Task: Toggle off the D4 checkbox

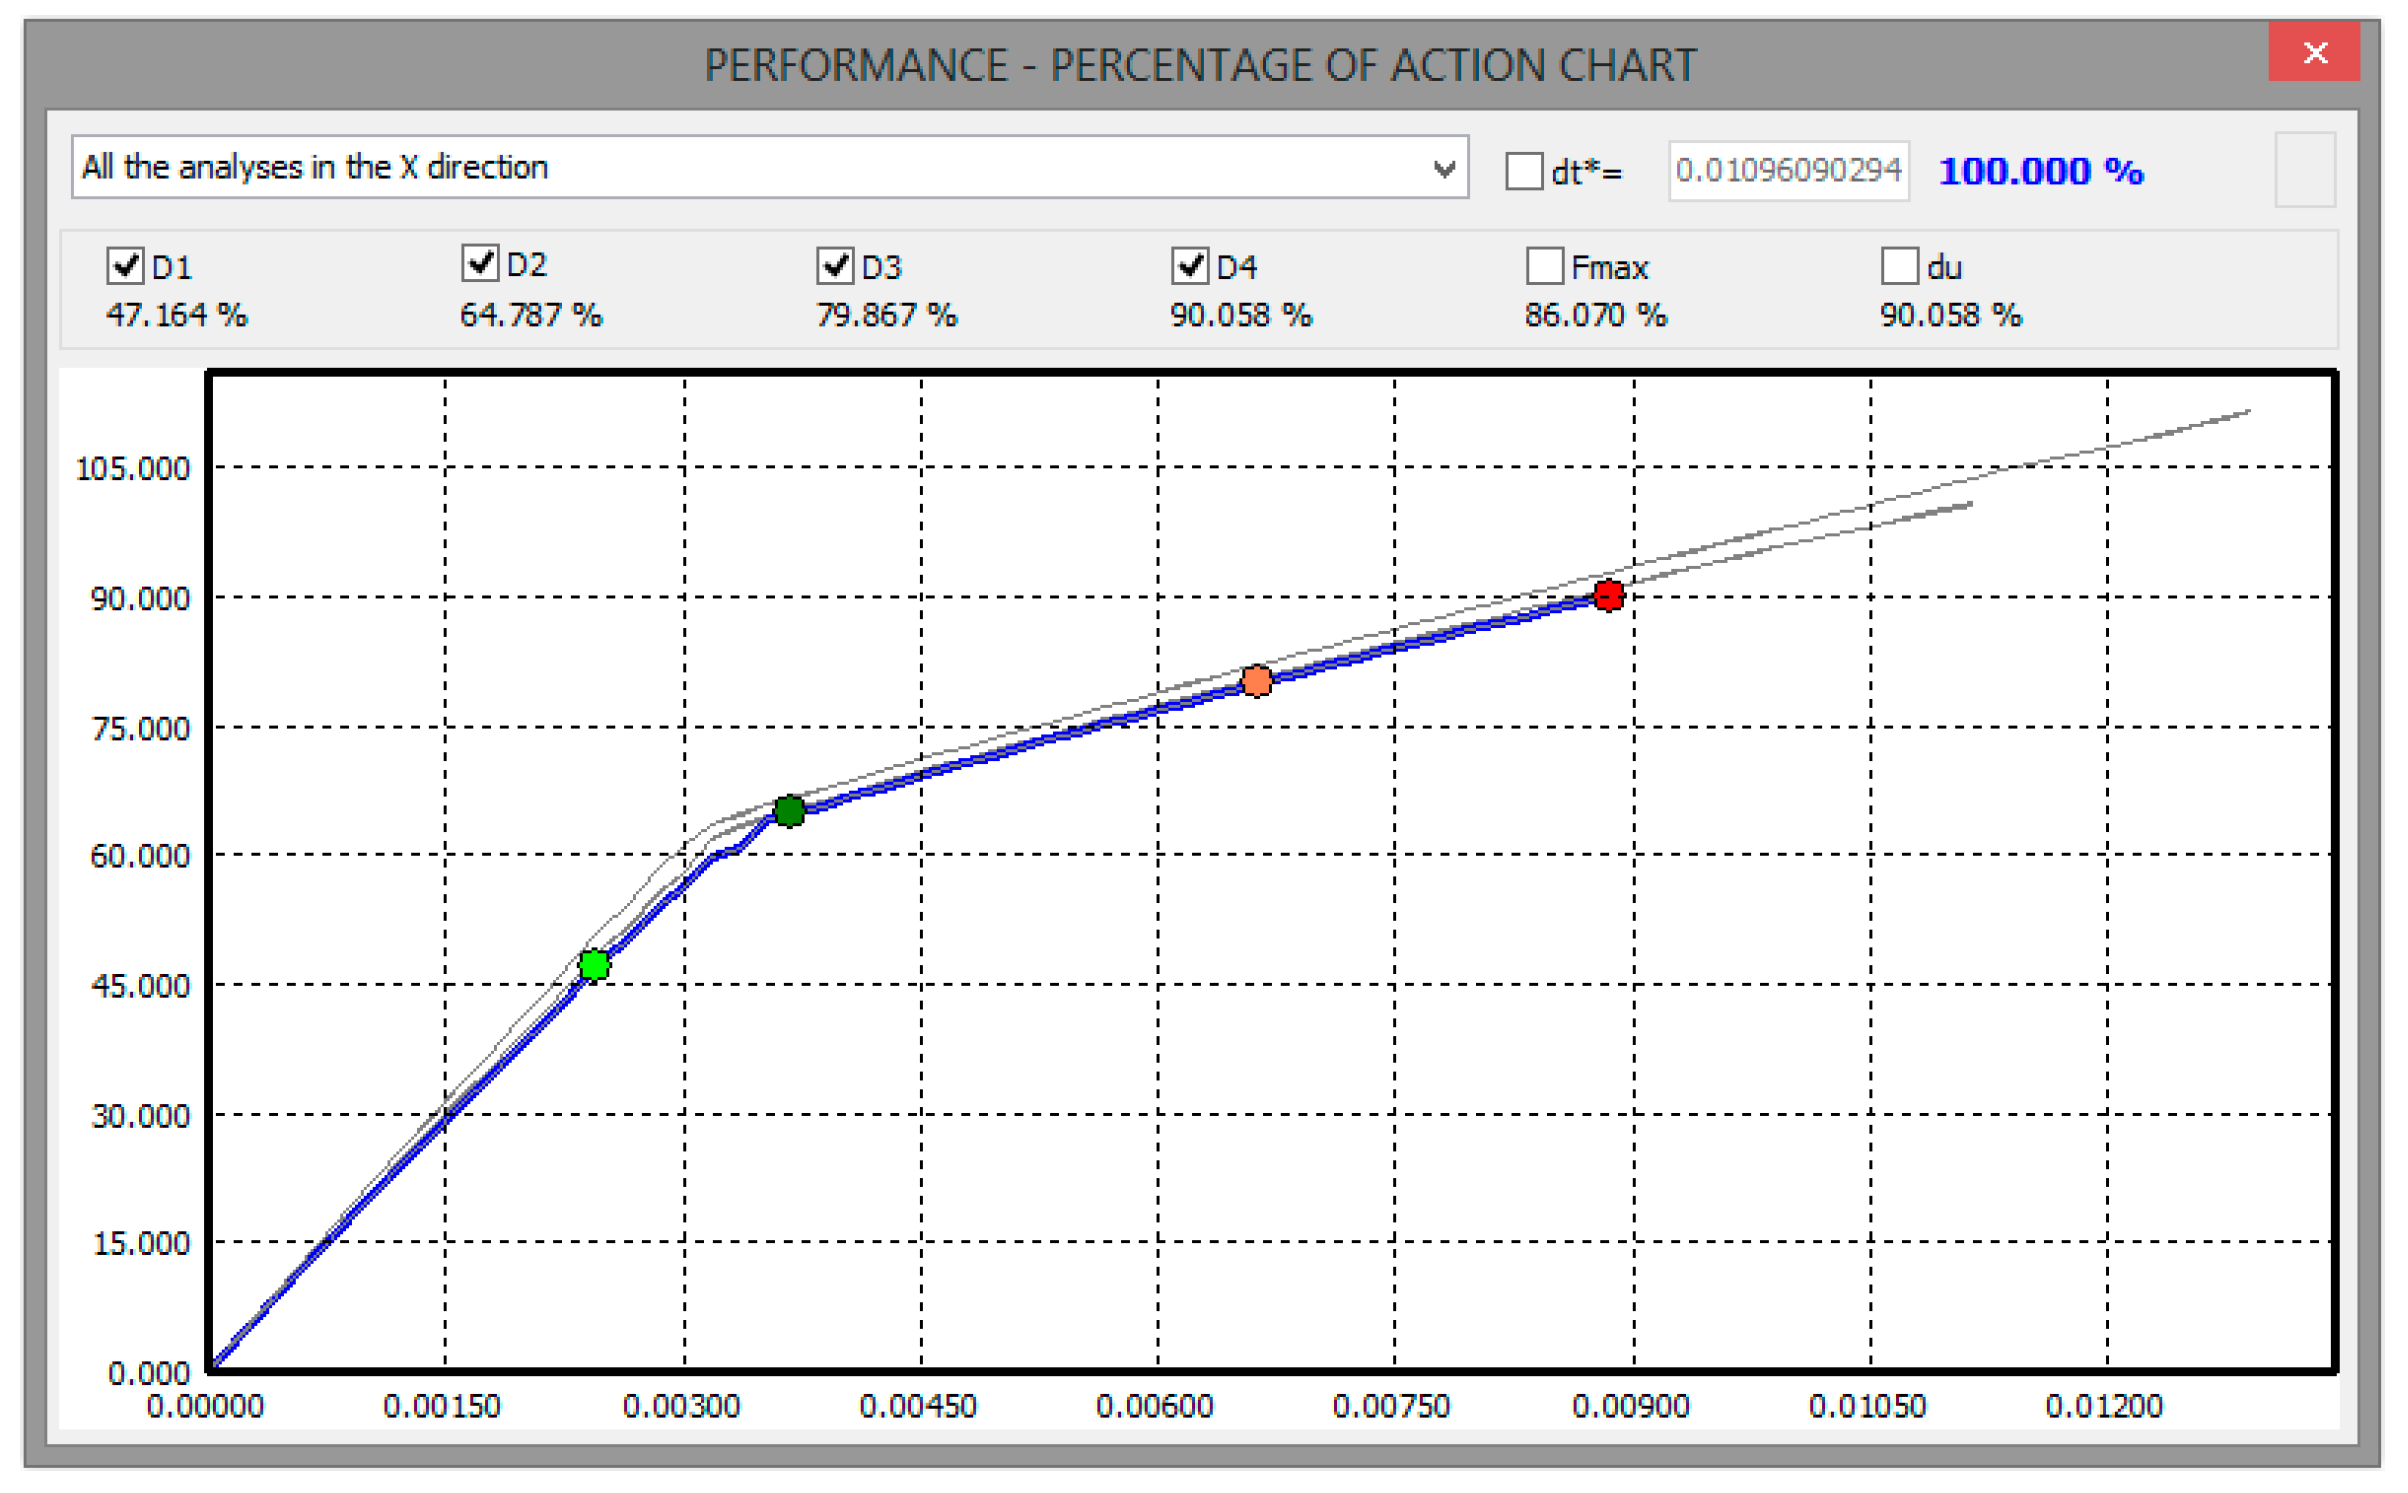Action: click(1189, 266)
